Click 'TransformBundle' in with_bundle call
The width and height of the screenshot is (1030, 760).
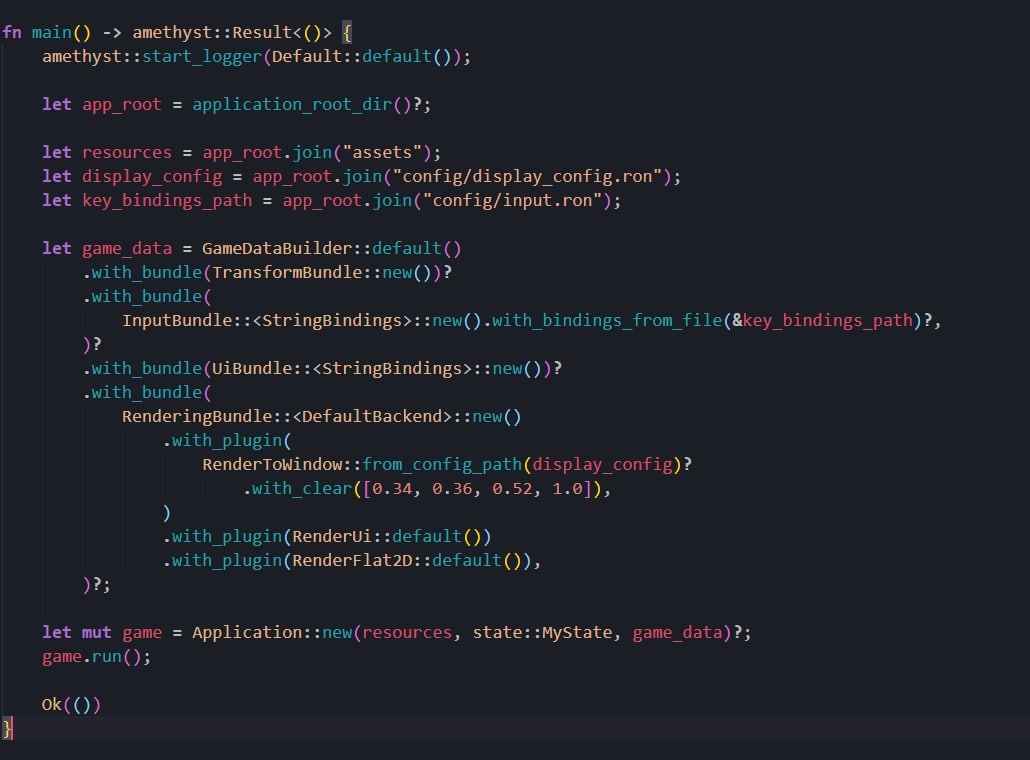287,273
